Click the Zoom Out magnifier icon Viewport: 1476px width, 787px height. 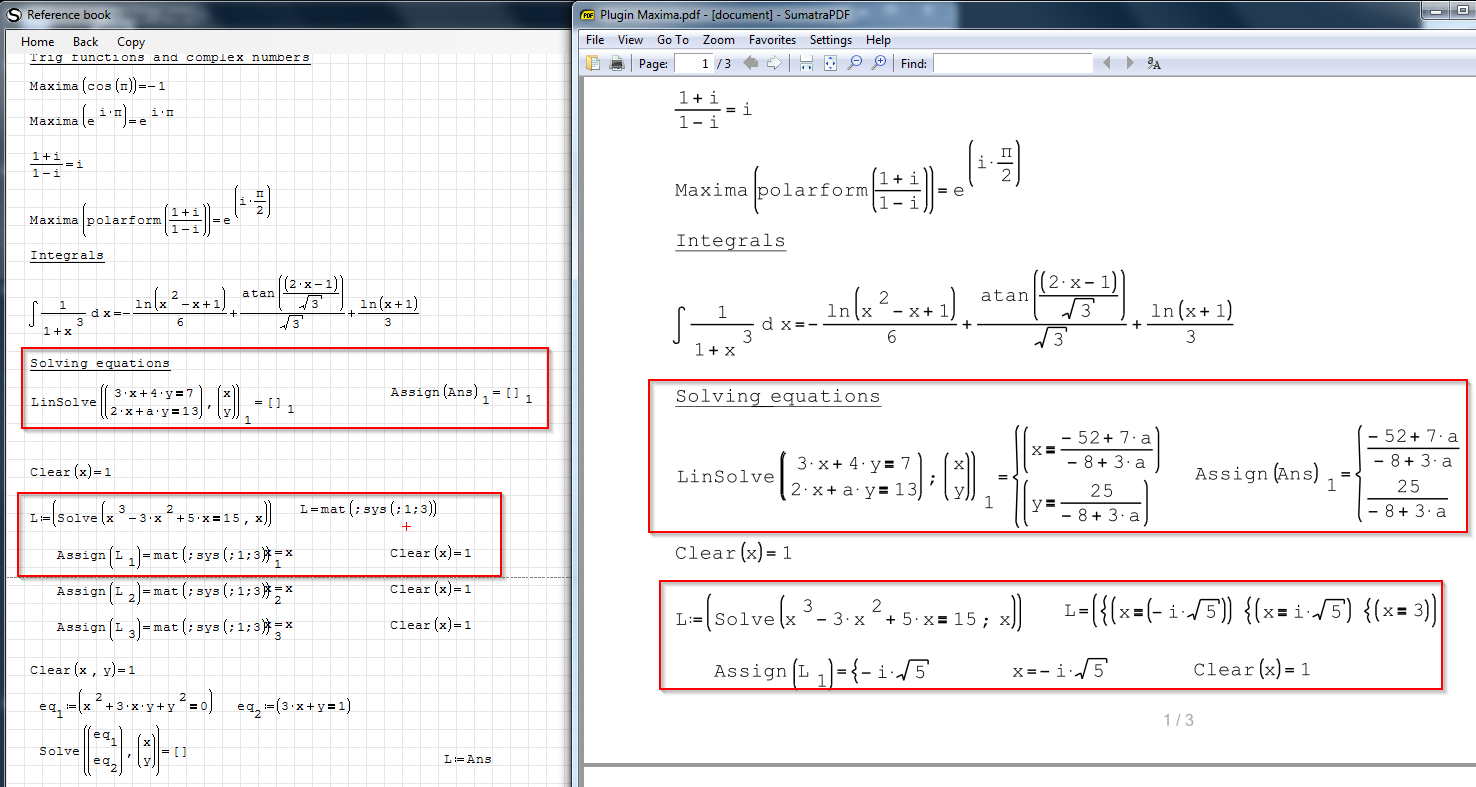click(x=854, y=63)
